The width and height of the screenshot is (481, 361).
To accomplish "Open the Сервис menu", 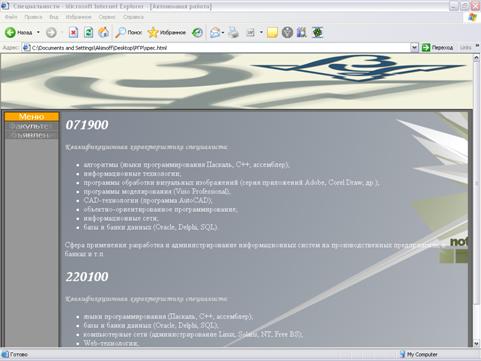I will pyautogui.click(x=107, y=17).
